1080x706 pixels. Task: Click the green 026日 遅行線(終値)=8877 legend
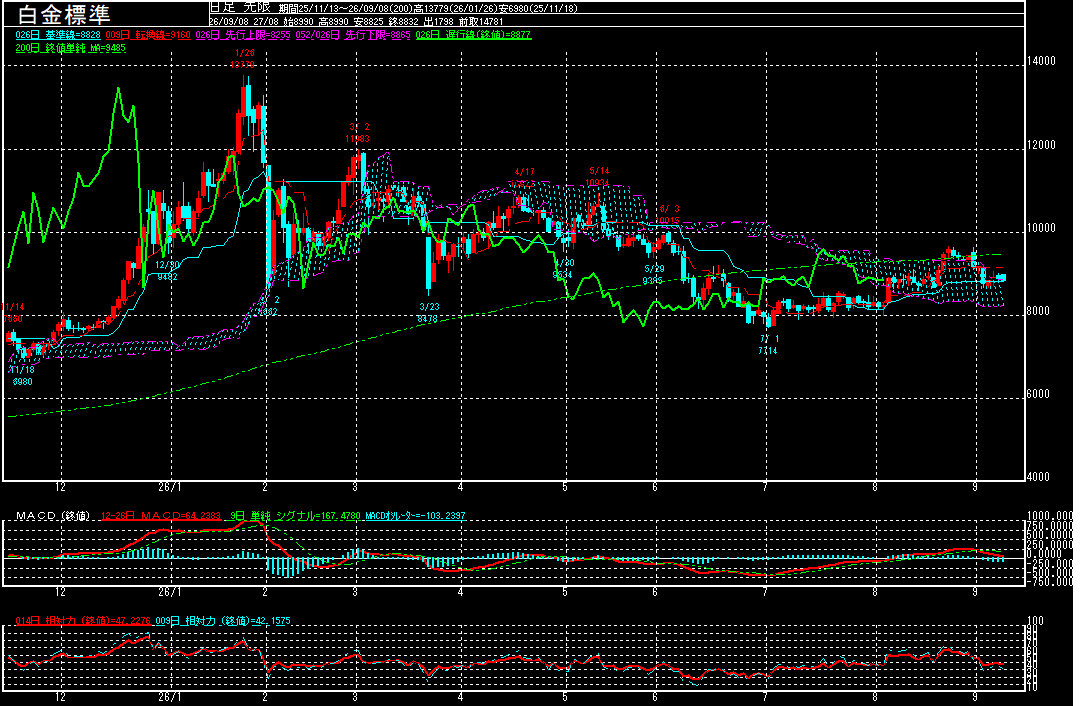click(474, 34)
